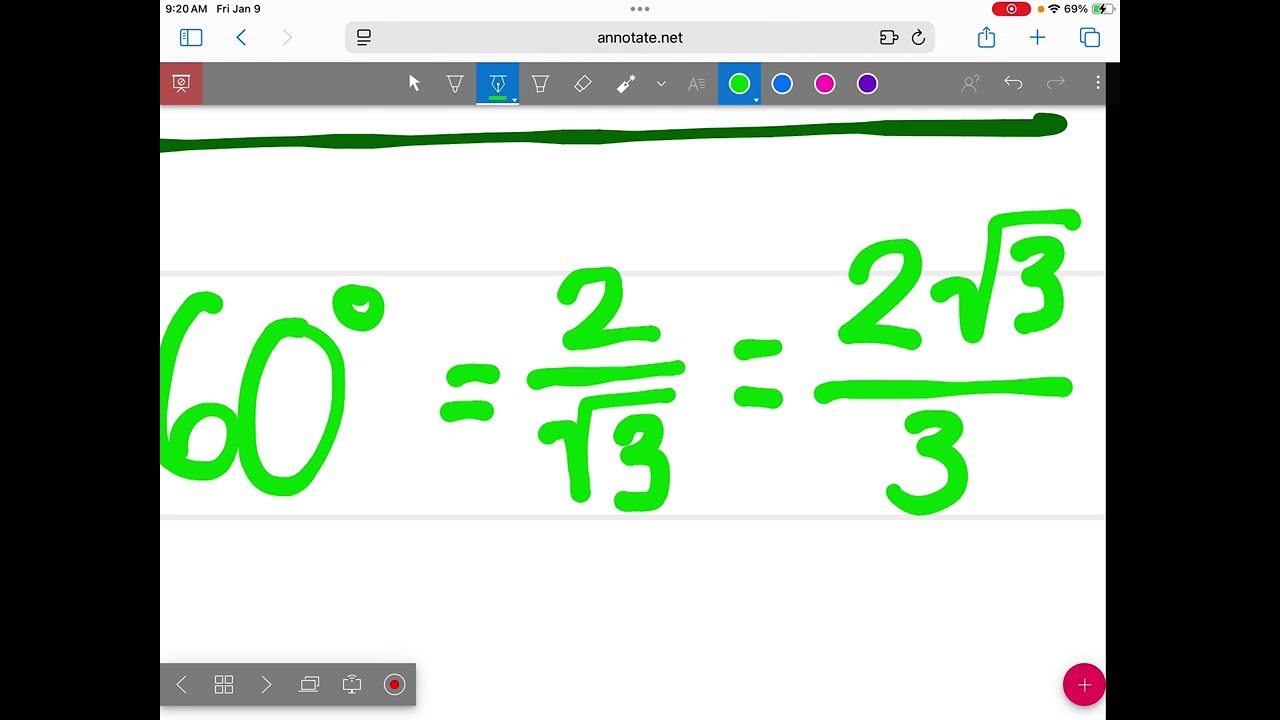
Task: Open the green color options dropdown arrow
Action: click(x=756, y=100)
